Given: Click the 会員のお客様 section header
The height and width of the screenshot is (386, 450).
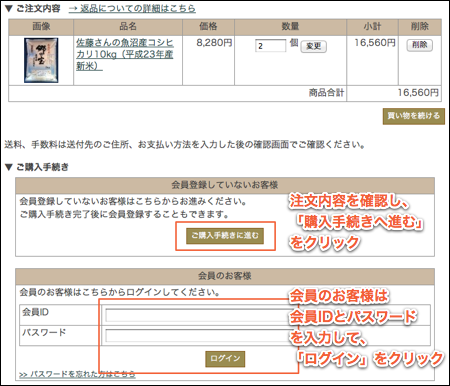Looking at the screenshot, I should (x=225, y=276).
